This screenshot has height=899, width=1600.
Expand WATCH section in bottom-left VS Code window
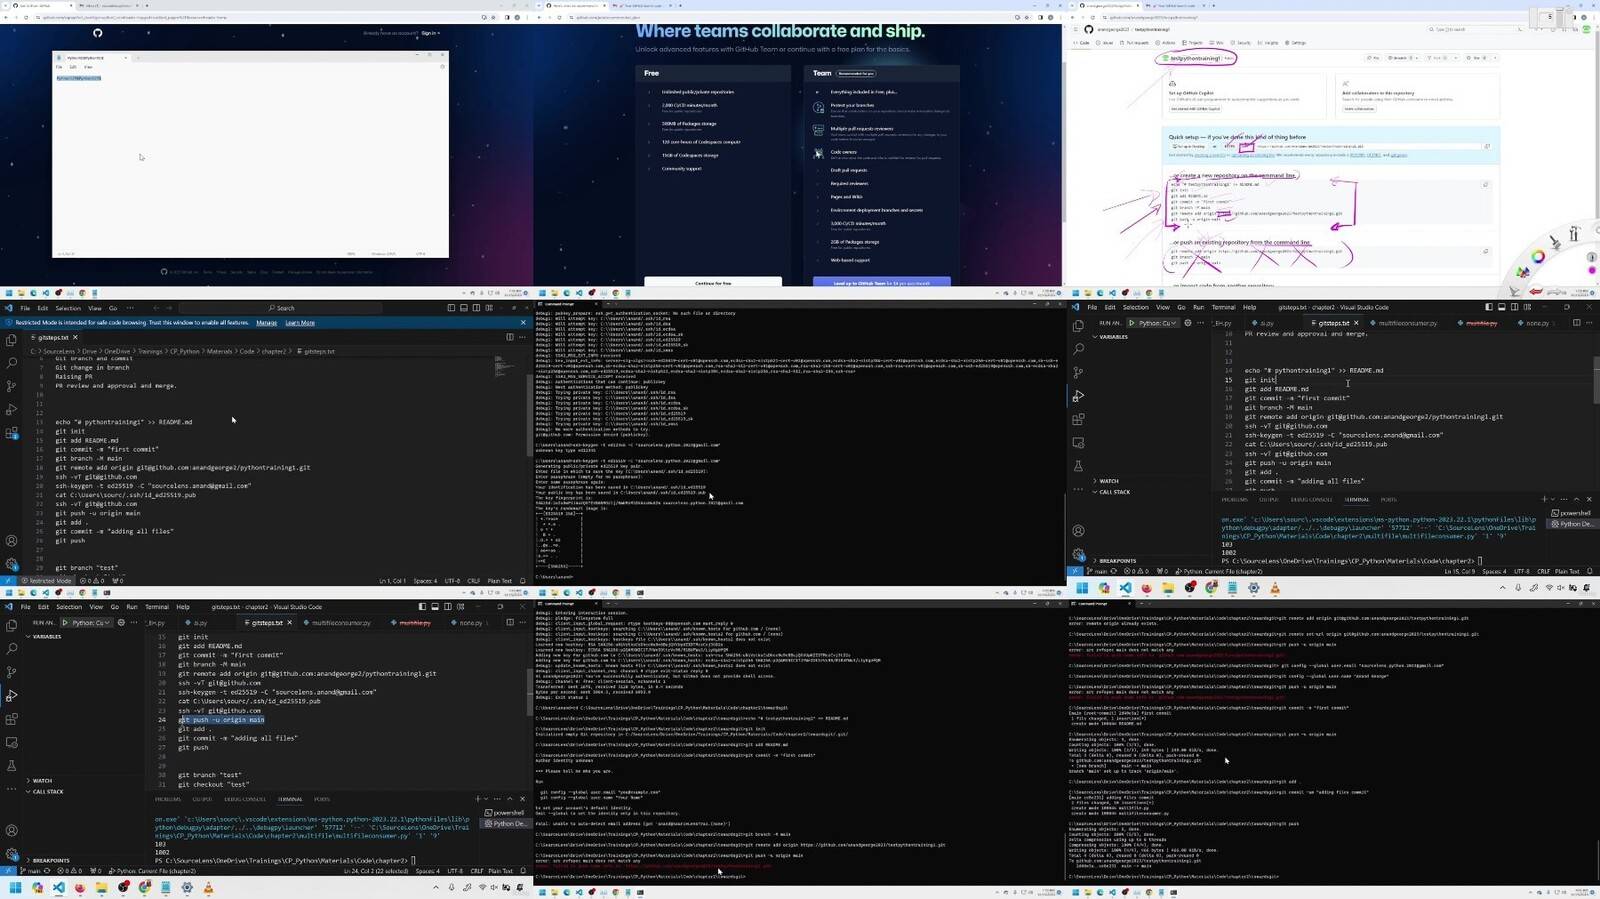[x=40, y=781]
